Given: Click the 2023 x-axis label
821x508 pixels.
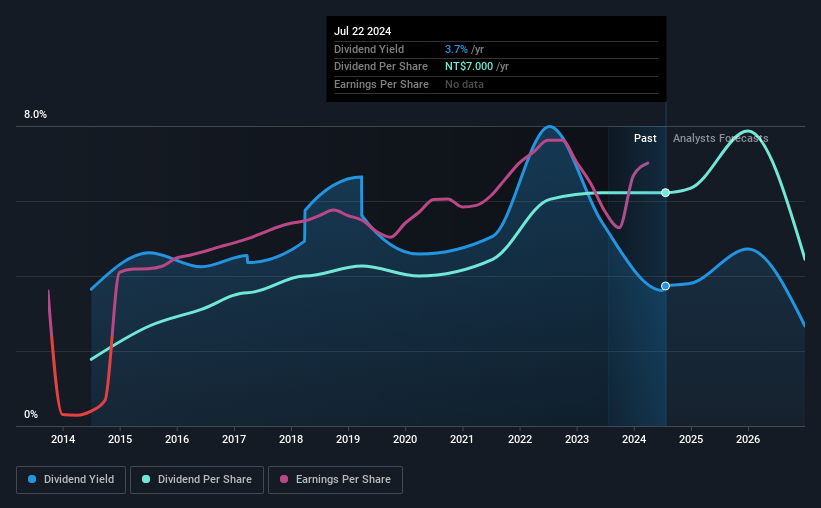Looking at the screenshot, I should (577, 439).
